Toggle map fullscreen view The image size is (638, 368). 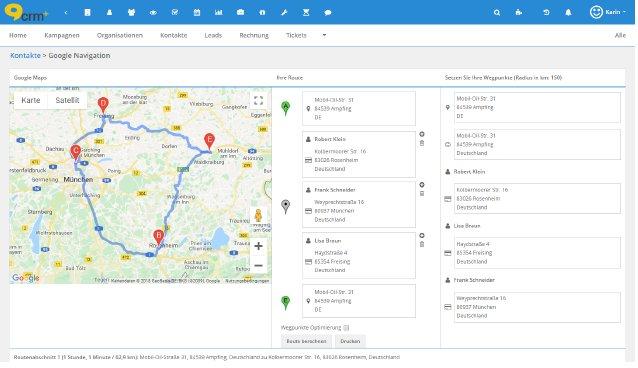coord(258,100)
